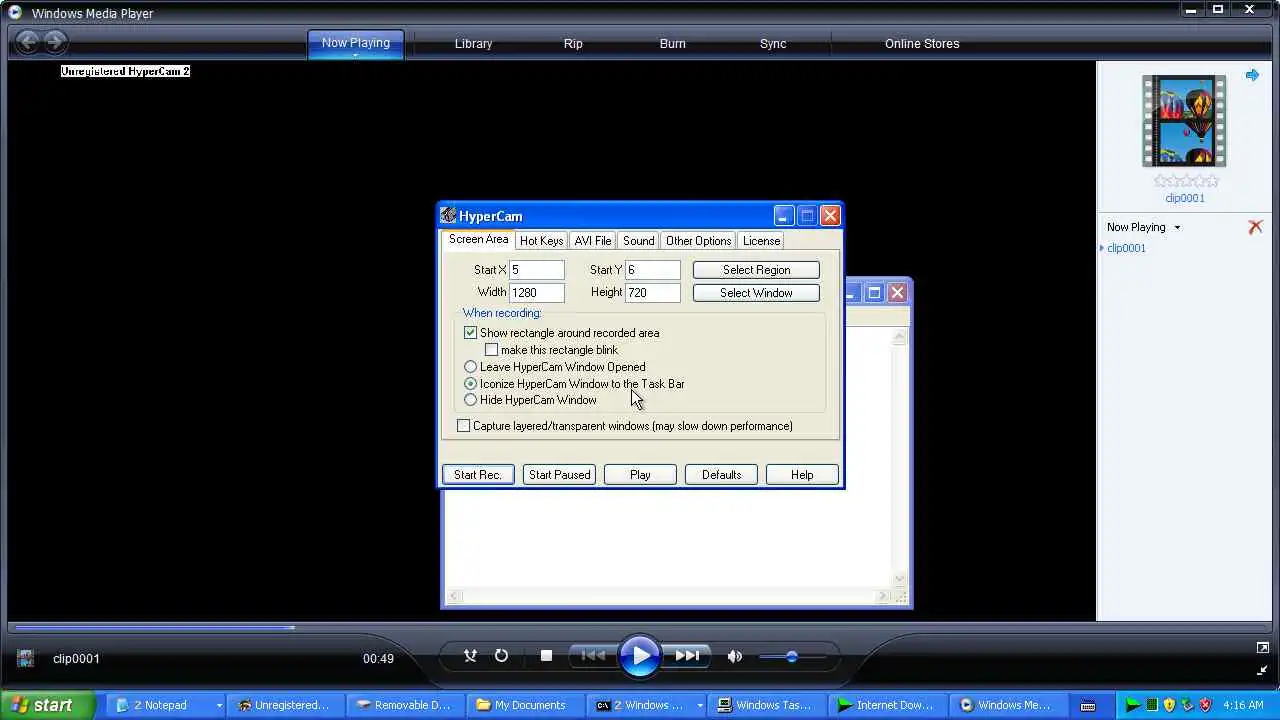
Task: Rate clip0001 using the star rating
Action: pos(1186,181)
